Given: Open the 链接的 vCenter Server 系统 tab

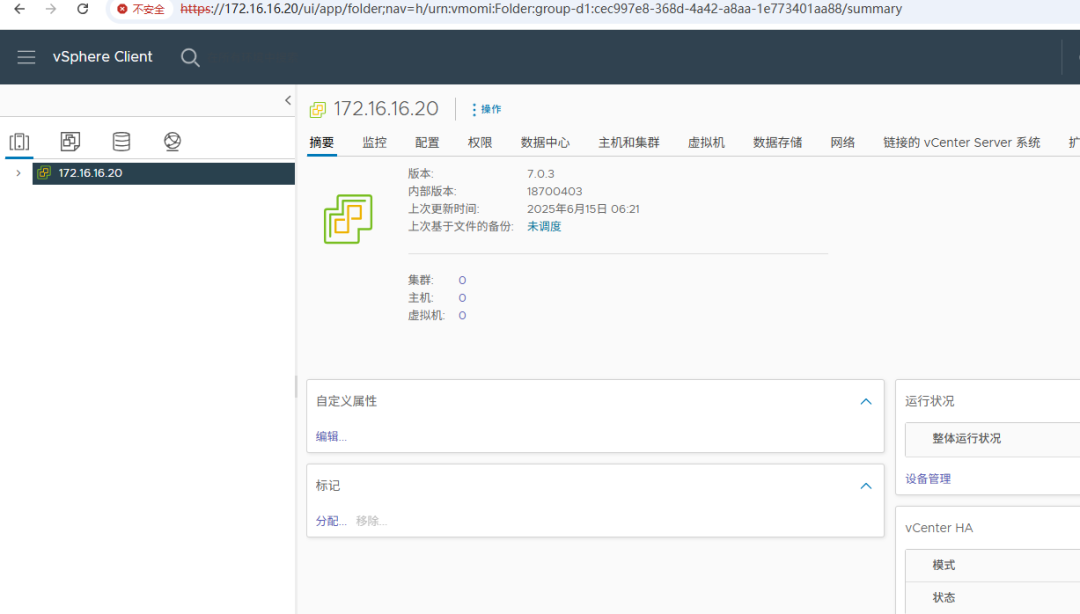Looking at the screenshot, I should click(x=962, y=143).
